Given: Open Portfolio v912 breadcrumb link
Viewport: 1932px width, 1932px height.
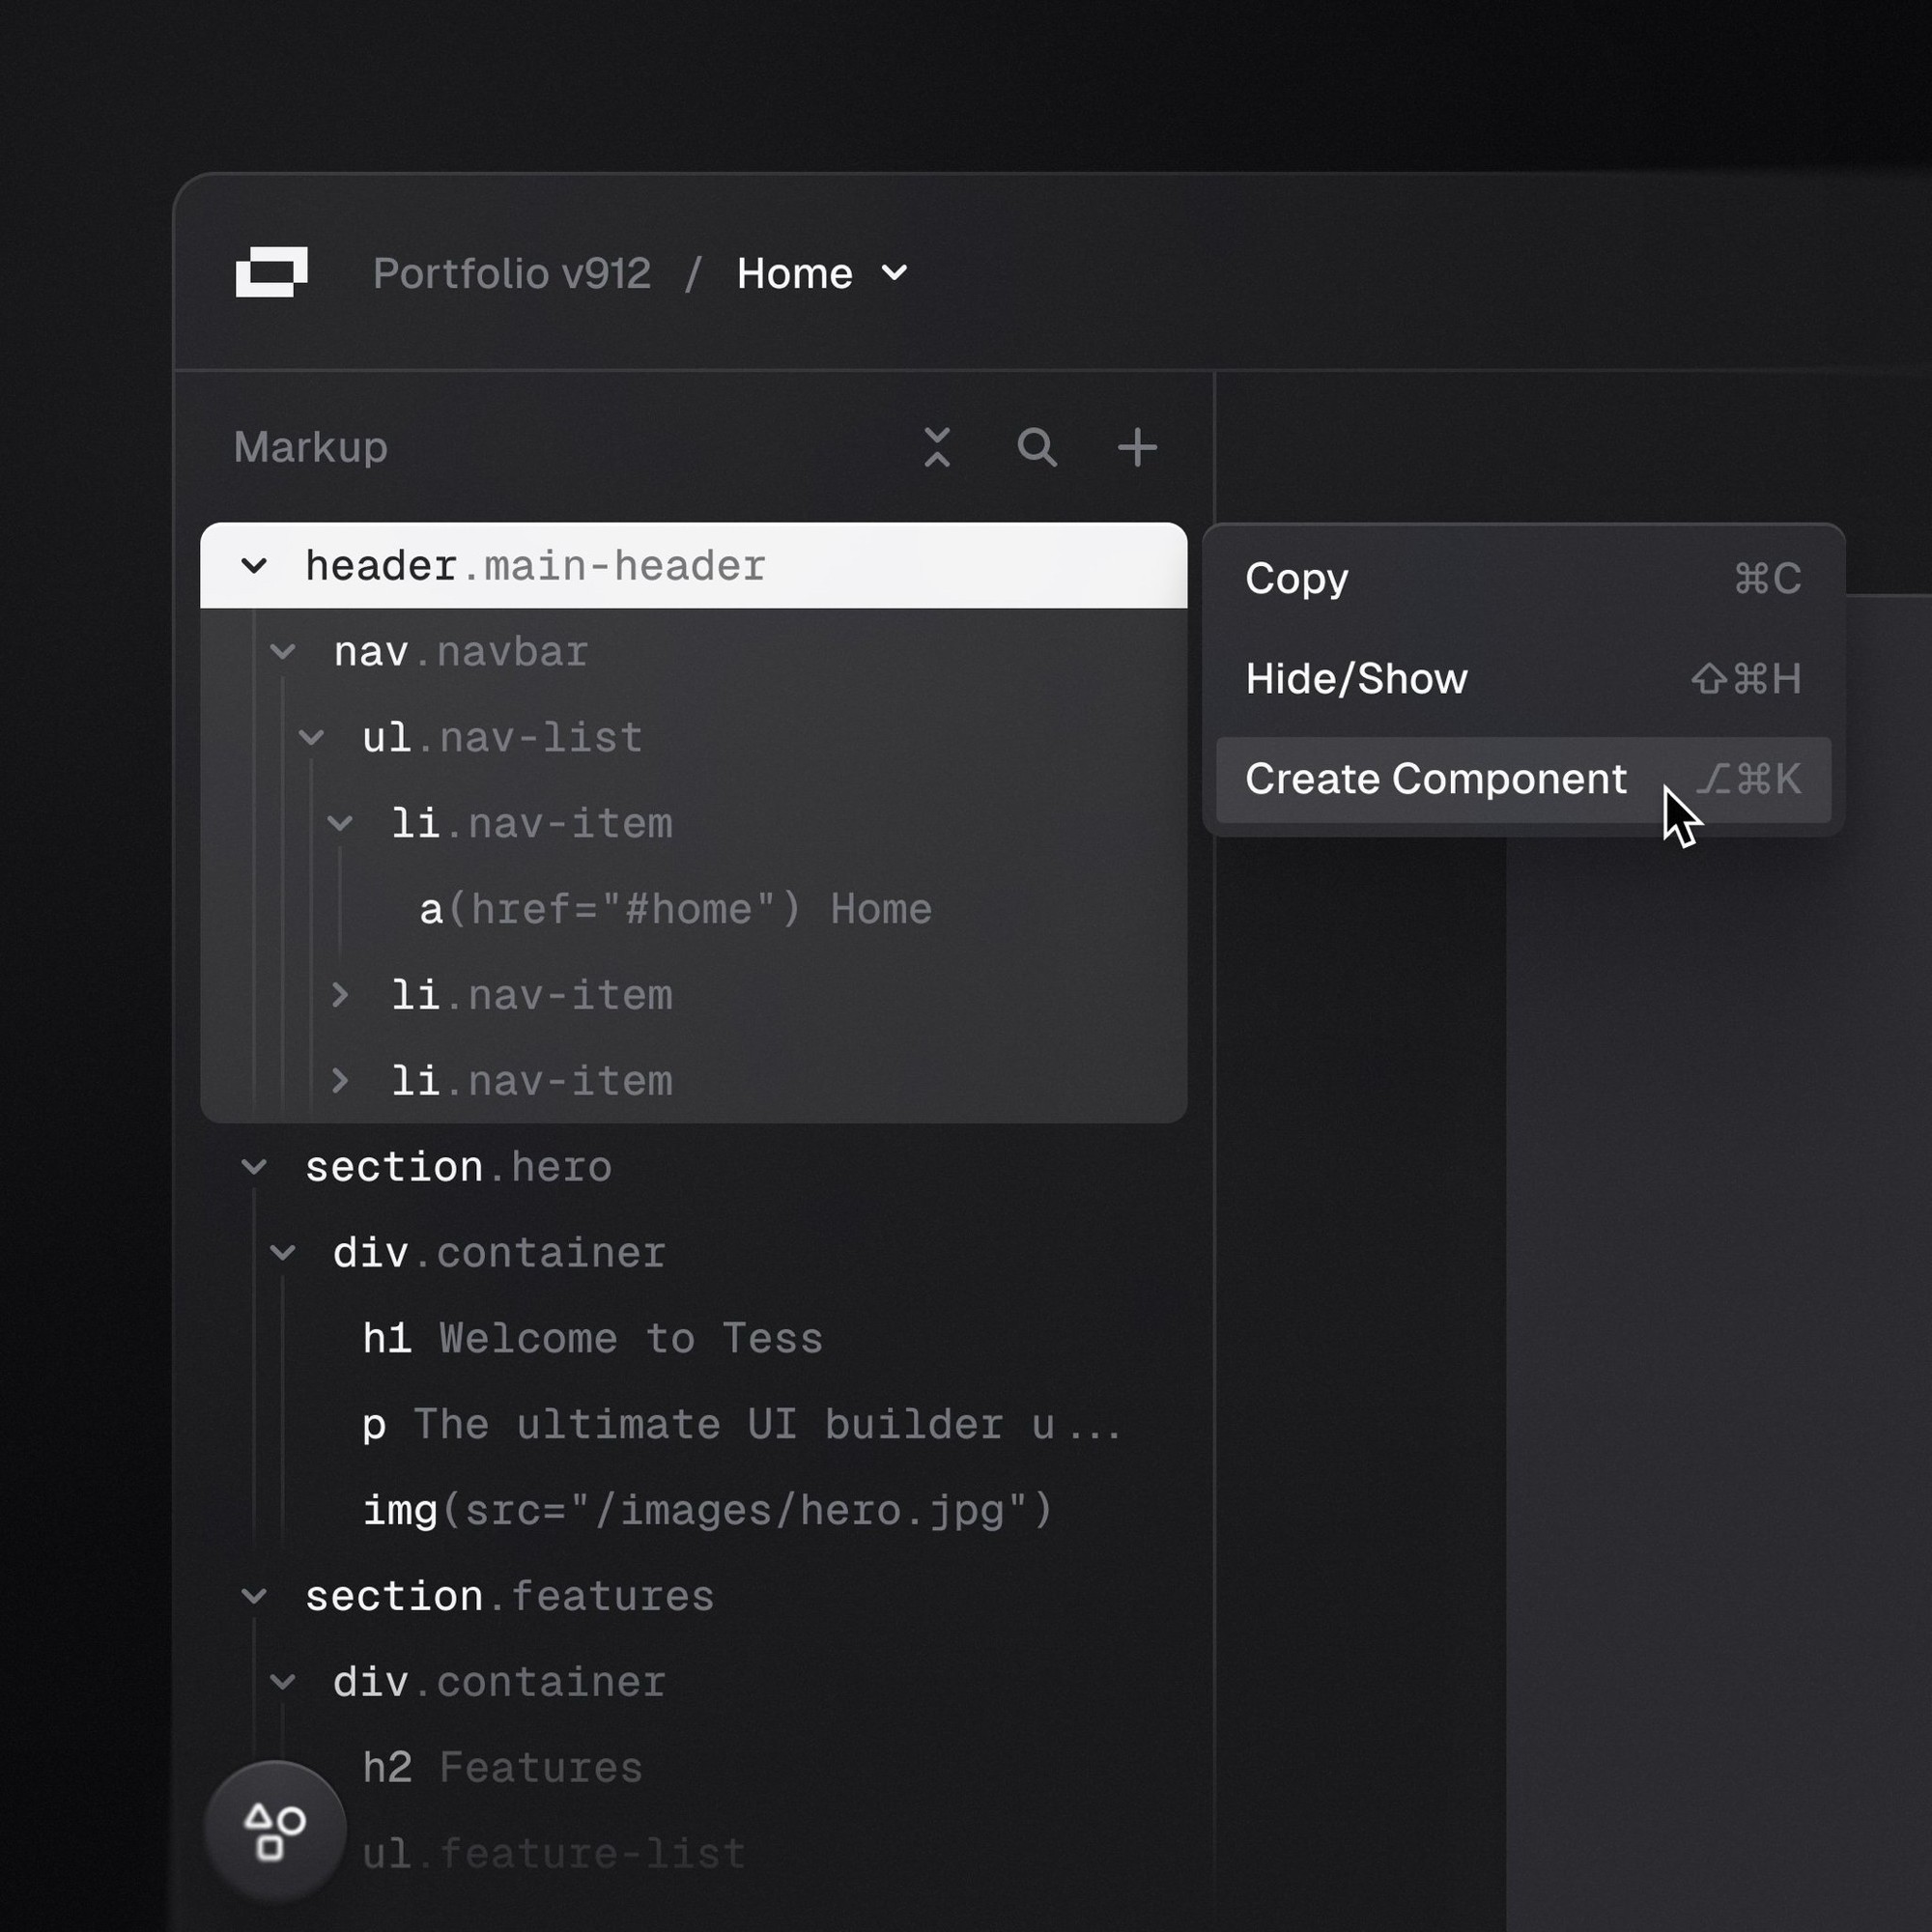Looking at the screenshot, I should 512,273.
